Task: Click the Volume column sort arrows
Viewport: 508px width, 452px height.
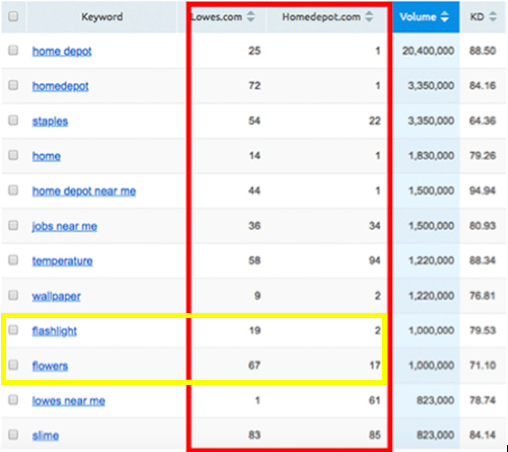Action: (445, 16)
